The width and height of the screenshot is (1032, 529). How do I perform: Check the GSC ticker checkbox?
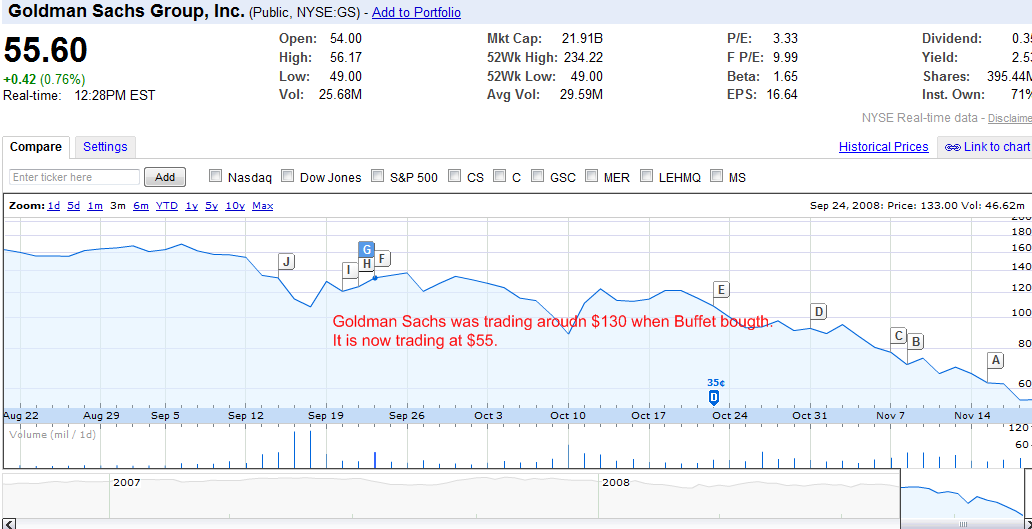(x=538, y=176)
